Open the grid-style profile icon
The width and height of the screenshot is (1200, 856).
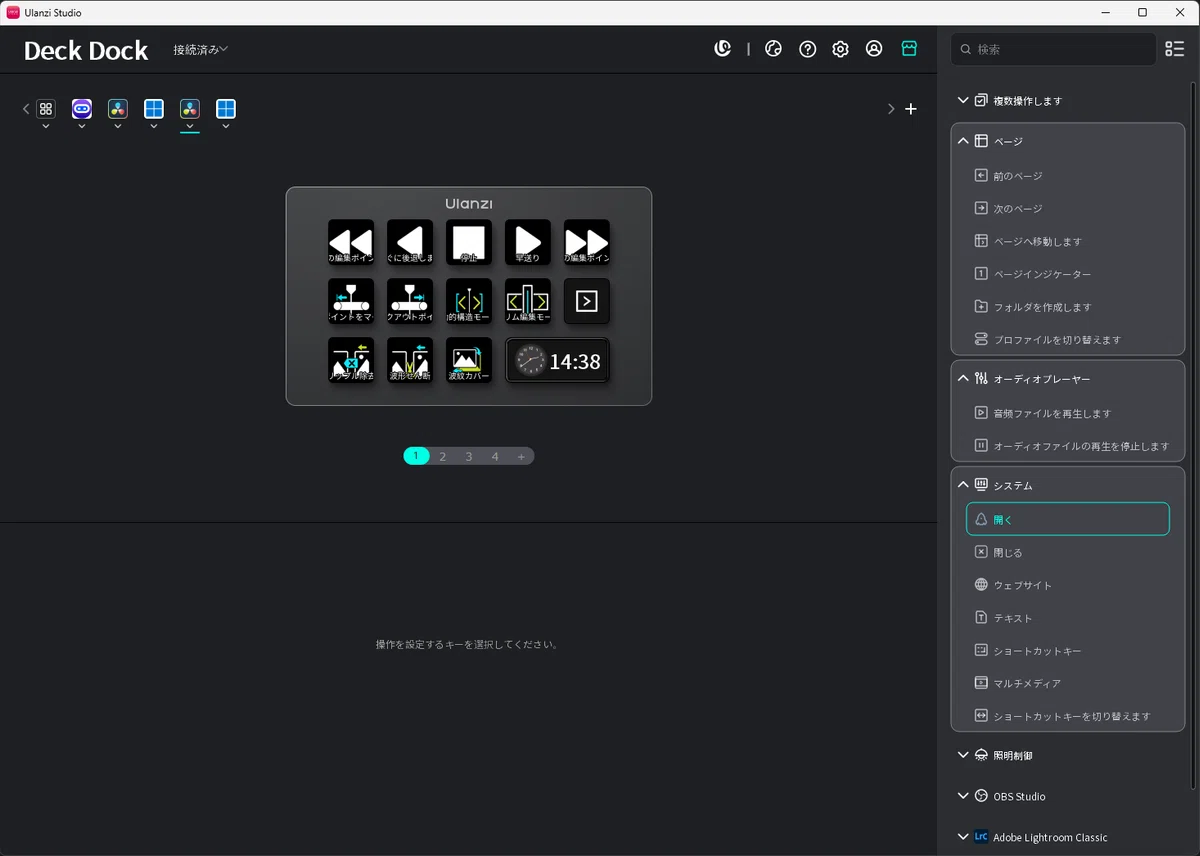(46, 109)
